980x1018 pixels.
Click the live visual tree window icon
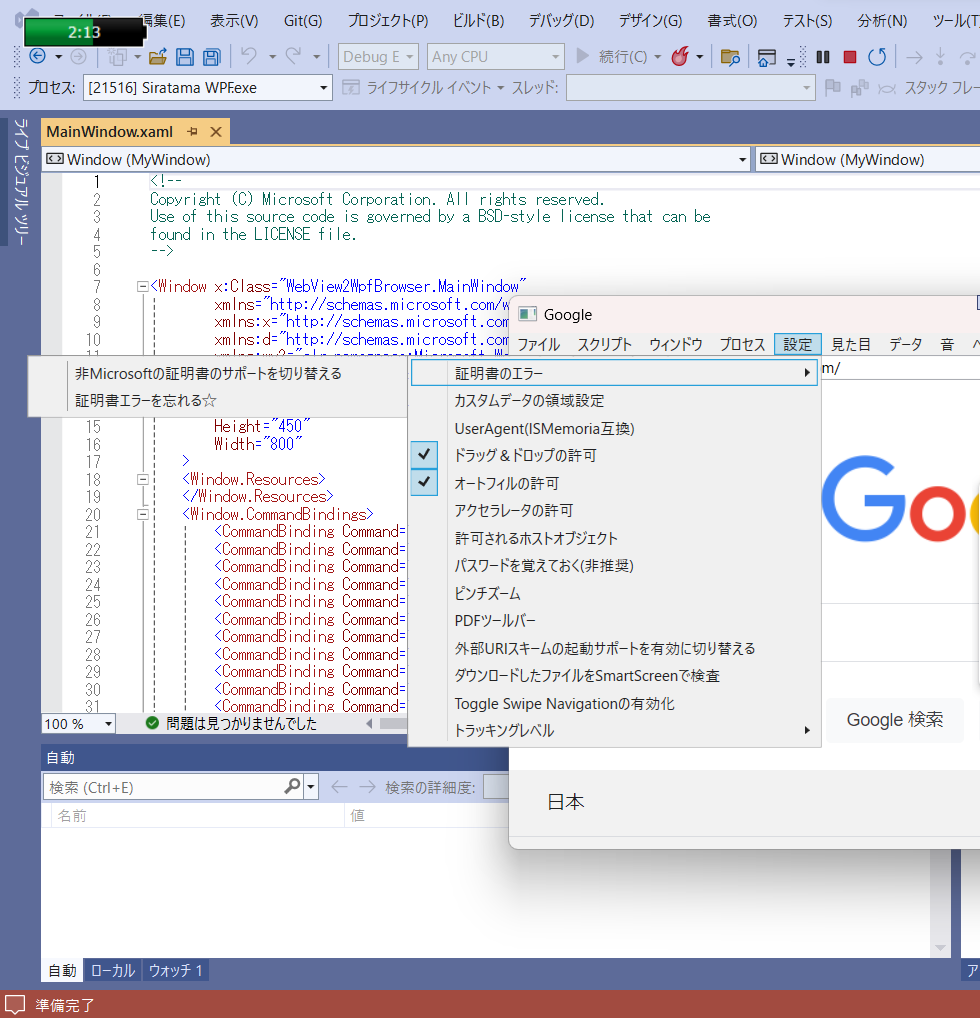(x=767, y=57)
